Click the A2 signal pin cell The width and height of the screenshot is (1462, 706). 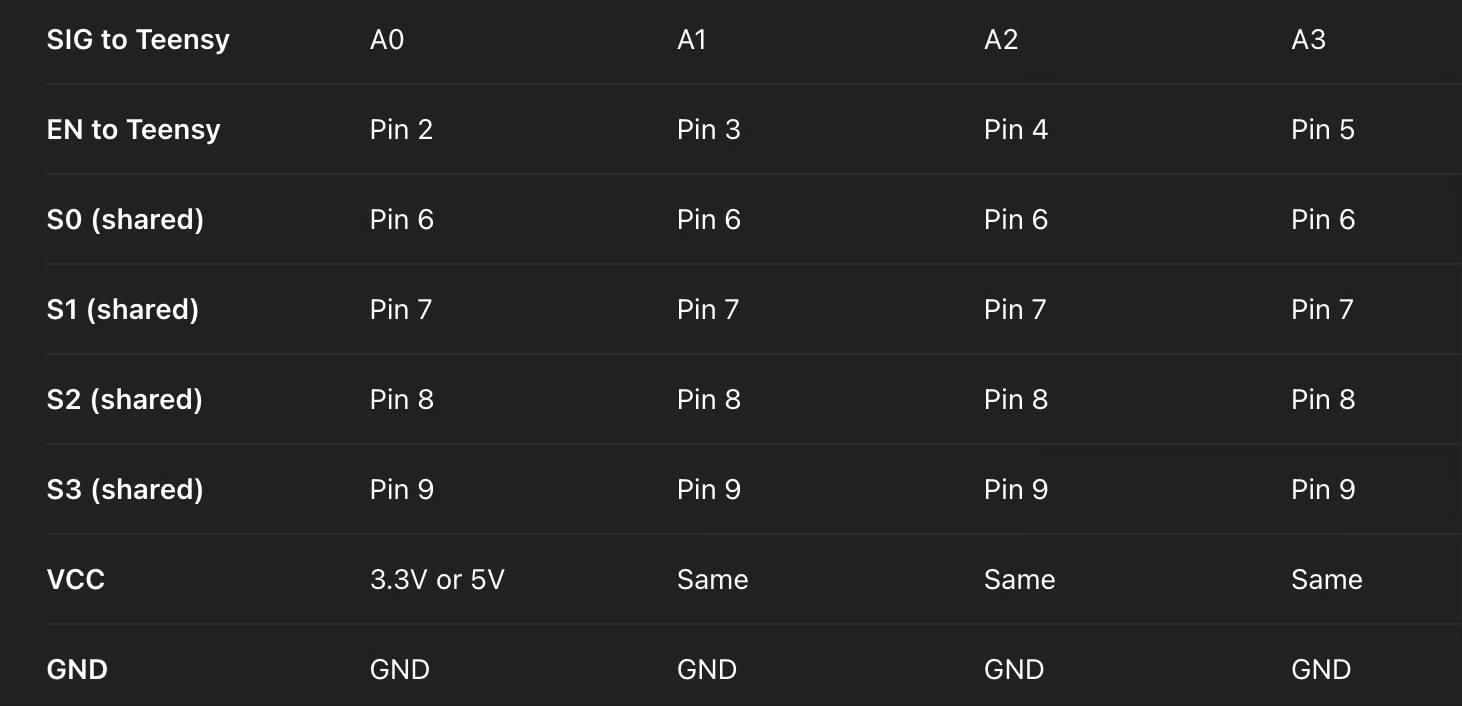[1001, 40]
